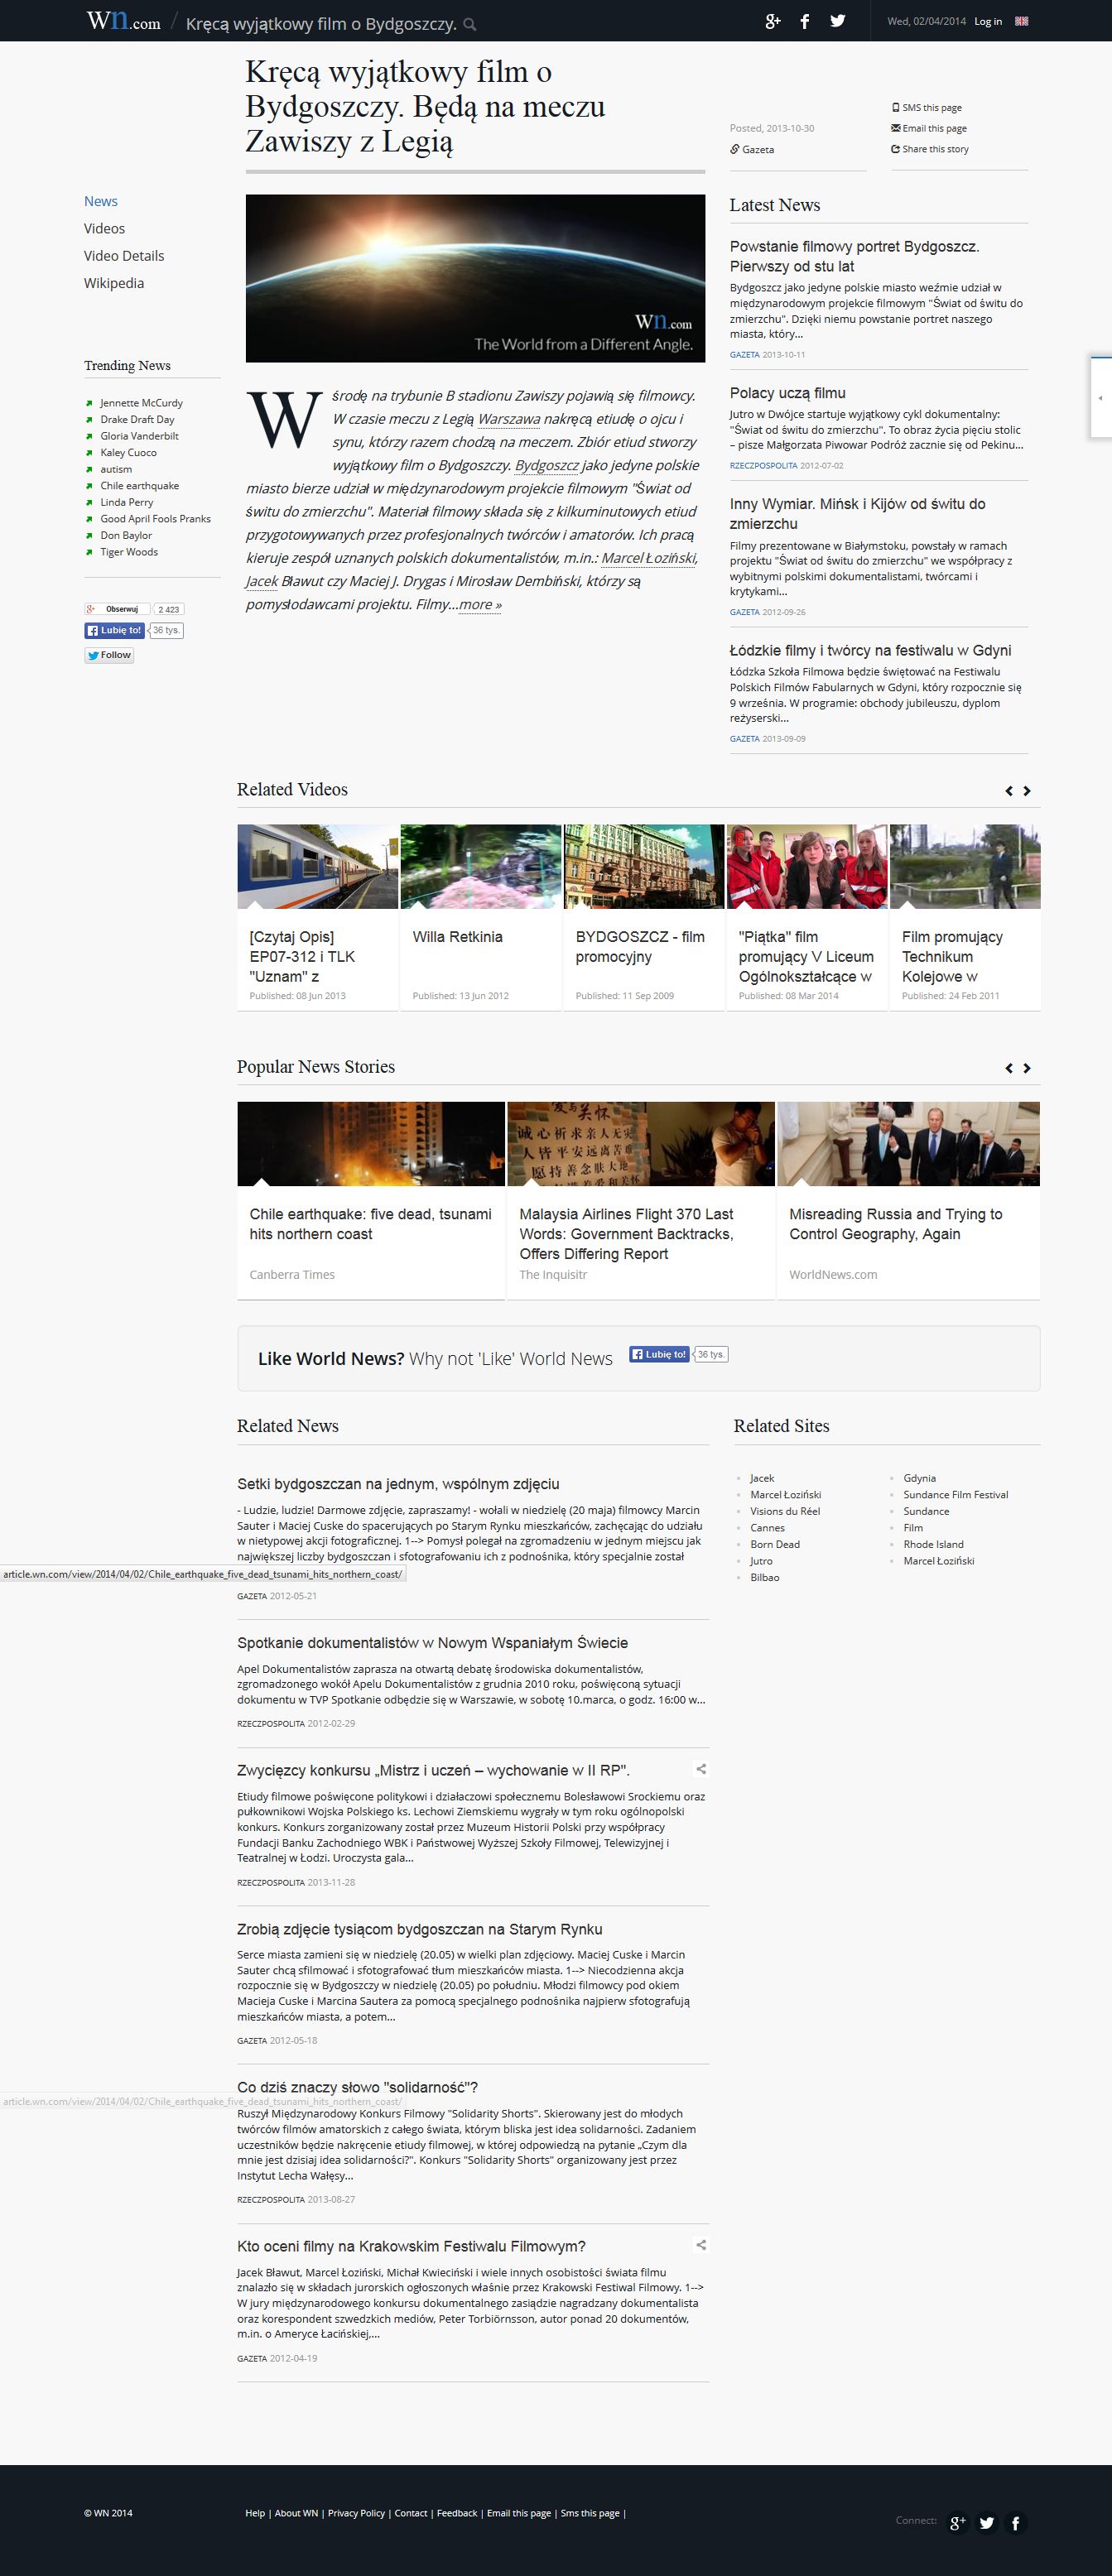Click Lubię to! in Like World News banner
This screenshot has width=1112, height=2576.
659,1354
